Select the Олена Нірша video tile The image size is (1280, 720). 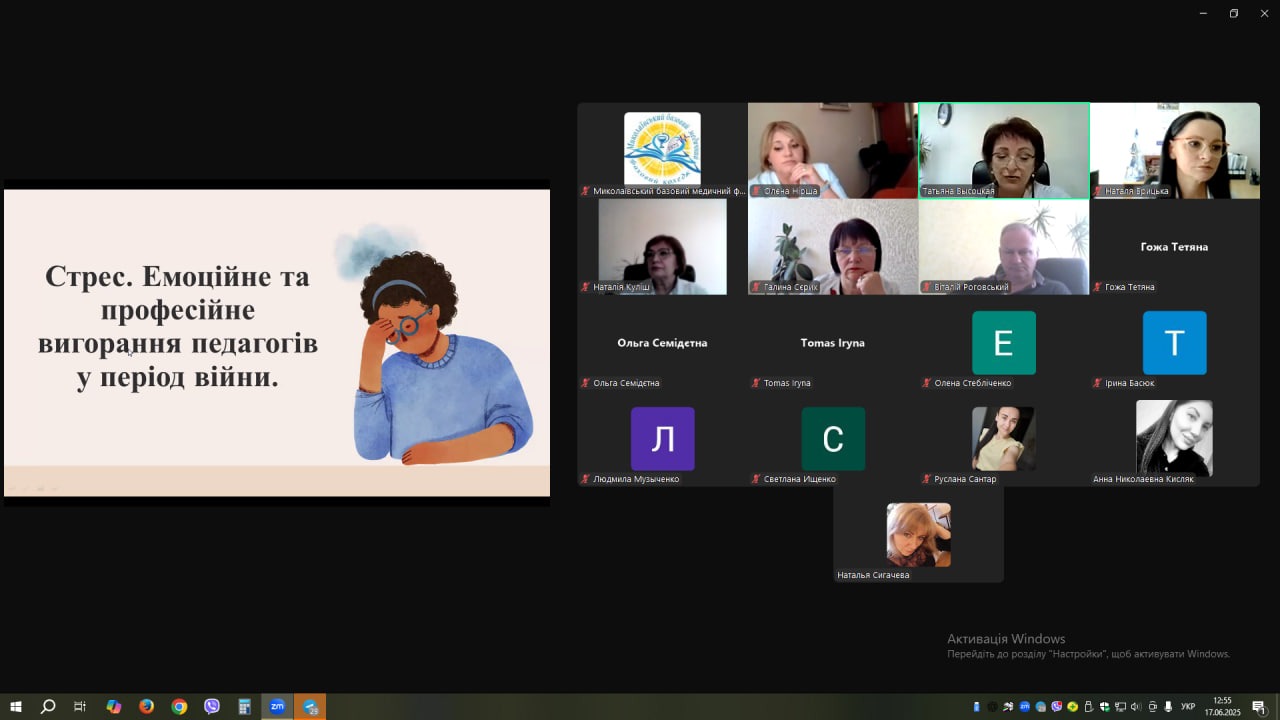pos(832,150)
